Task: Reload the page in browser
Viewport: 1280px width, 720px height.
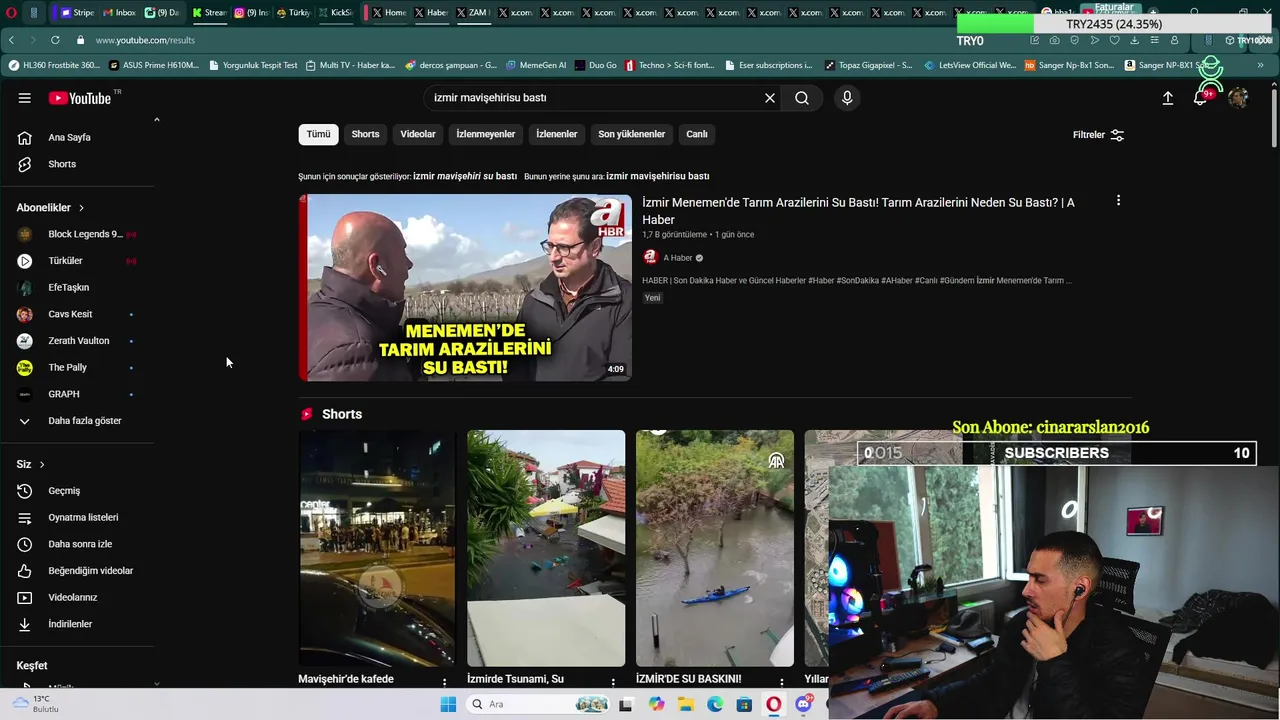Action: tap(54, 40)
